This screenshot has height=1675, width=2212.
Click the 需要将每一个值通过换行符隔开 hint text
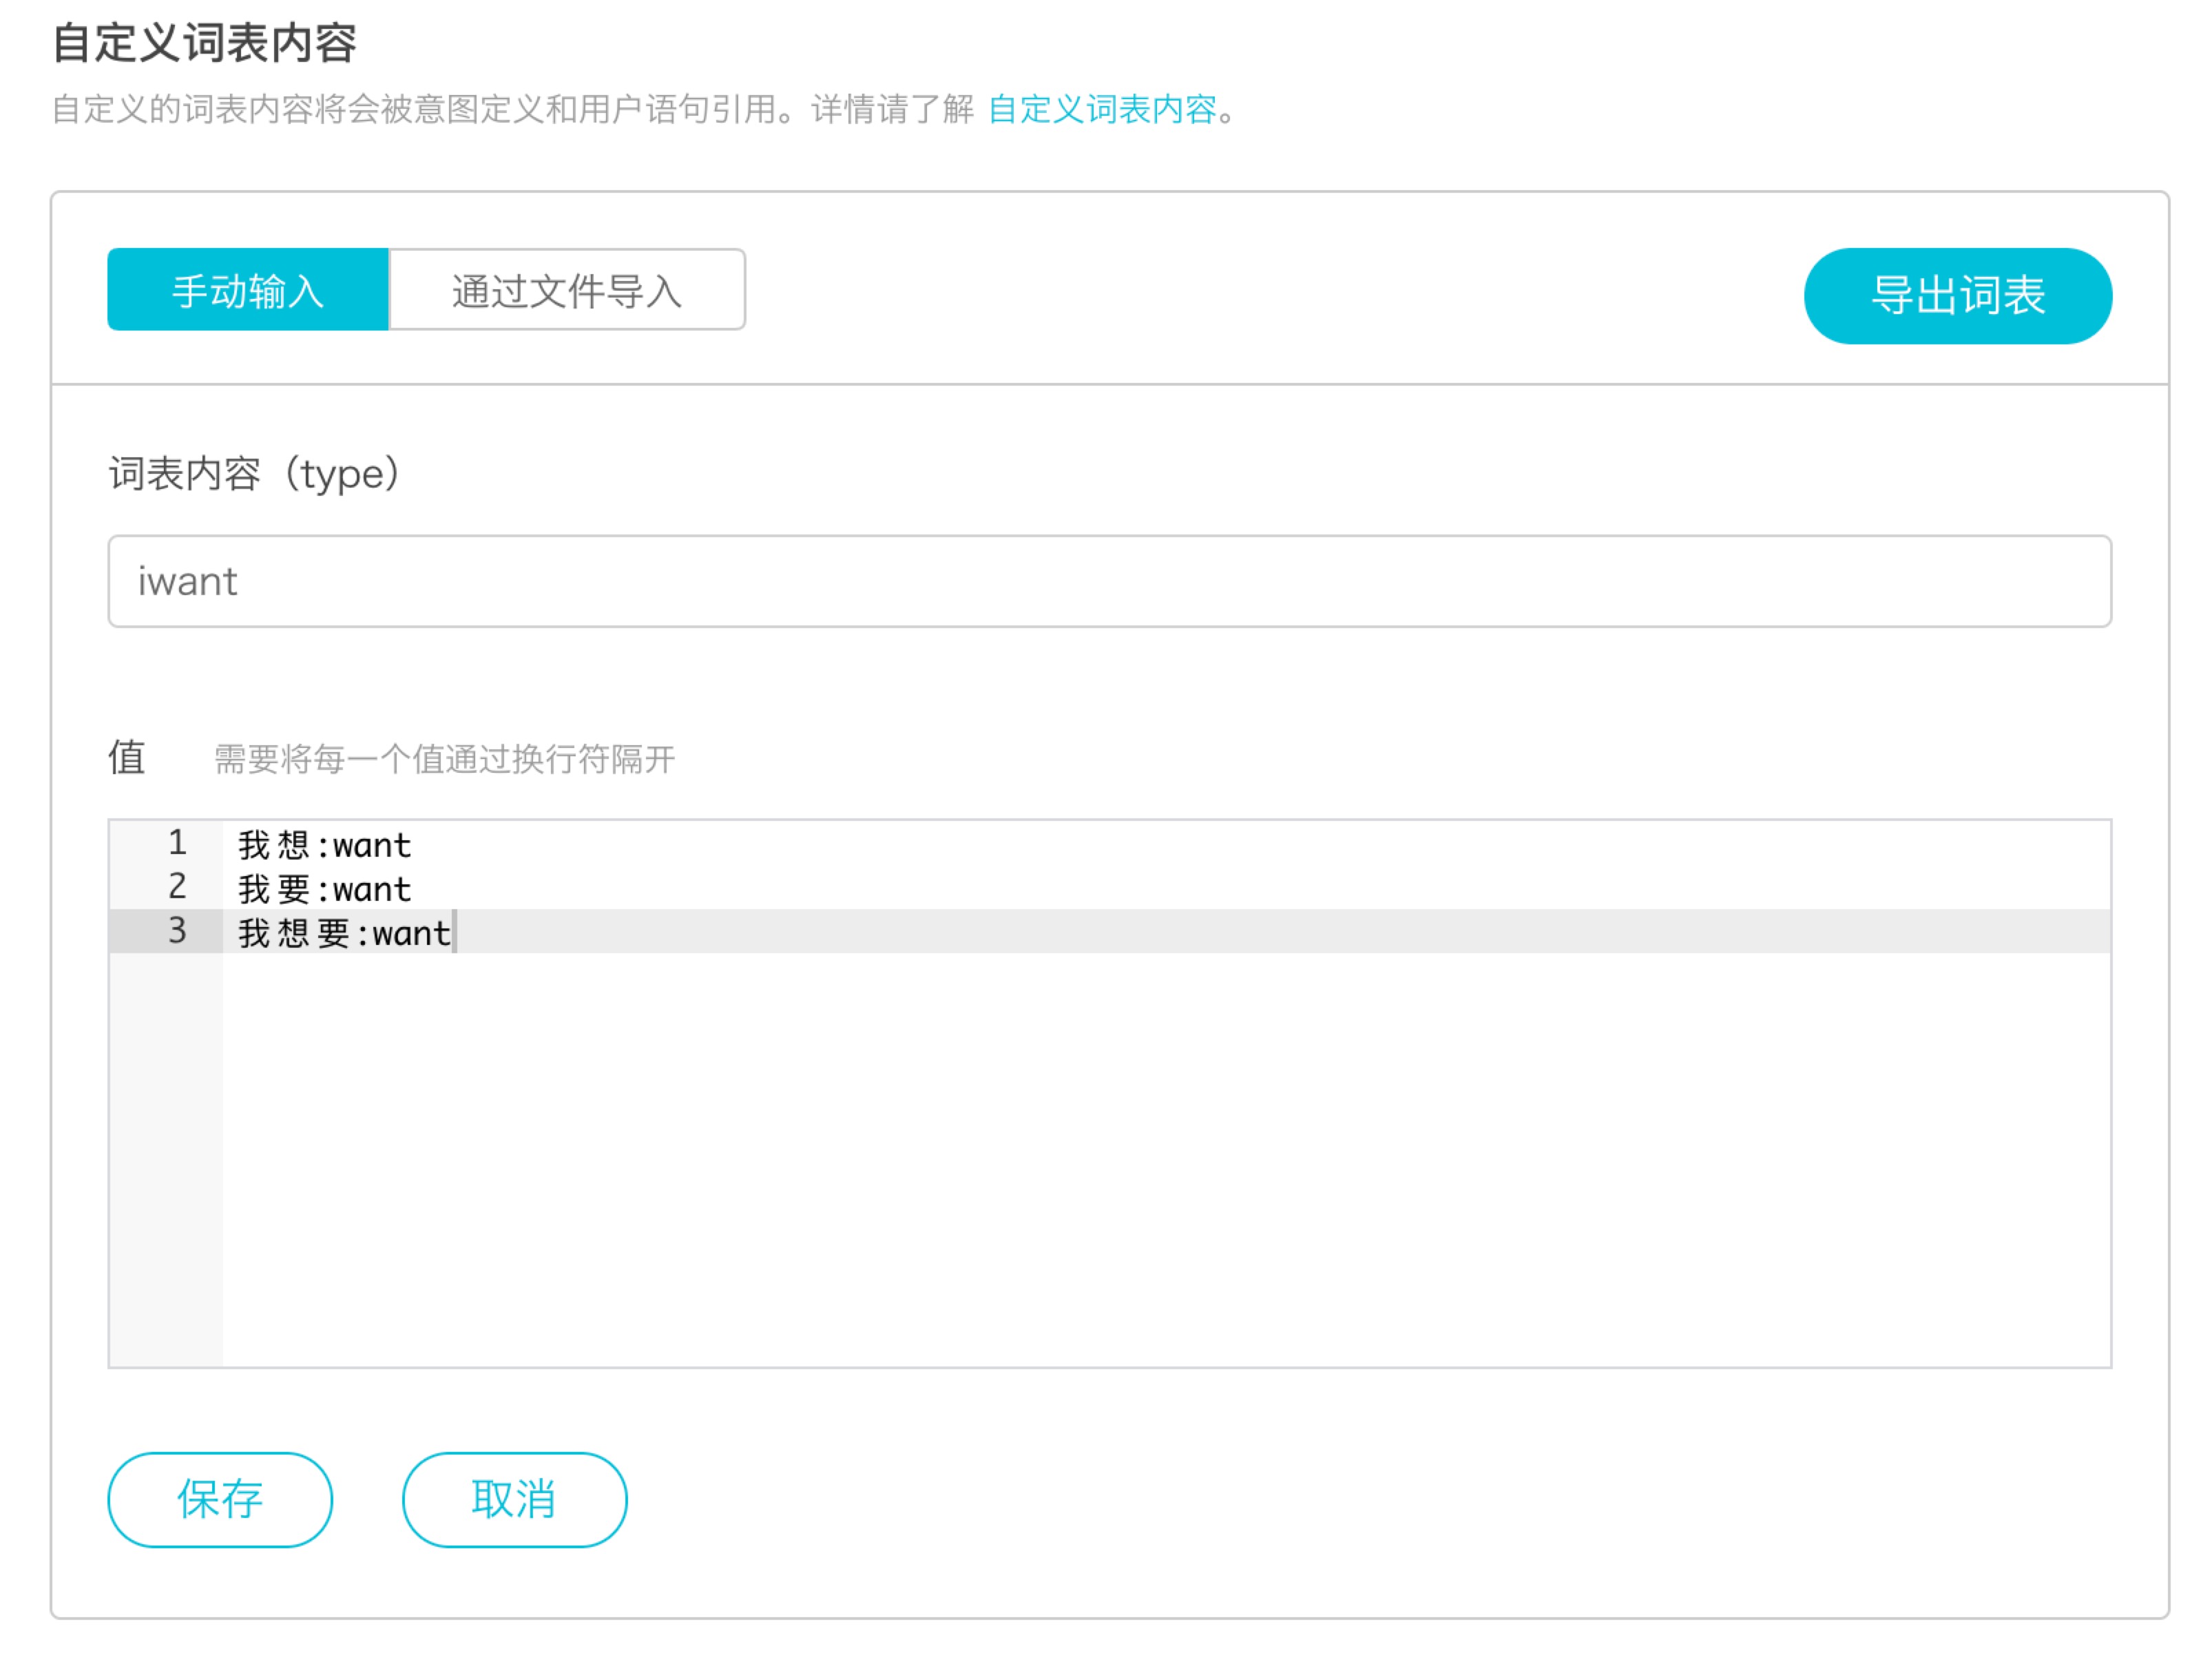[x=444, y=760]
